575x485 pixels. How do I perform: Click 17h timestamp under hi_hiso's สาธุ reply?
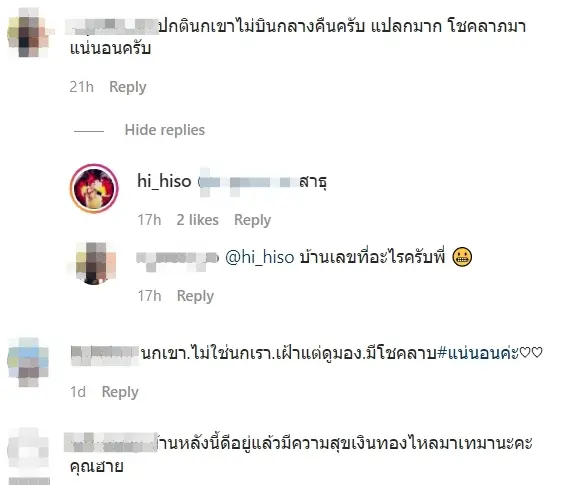(149, 220)
